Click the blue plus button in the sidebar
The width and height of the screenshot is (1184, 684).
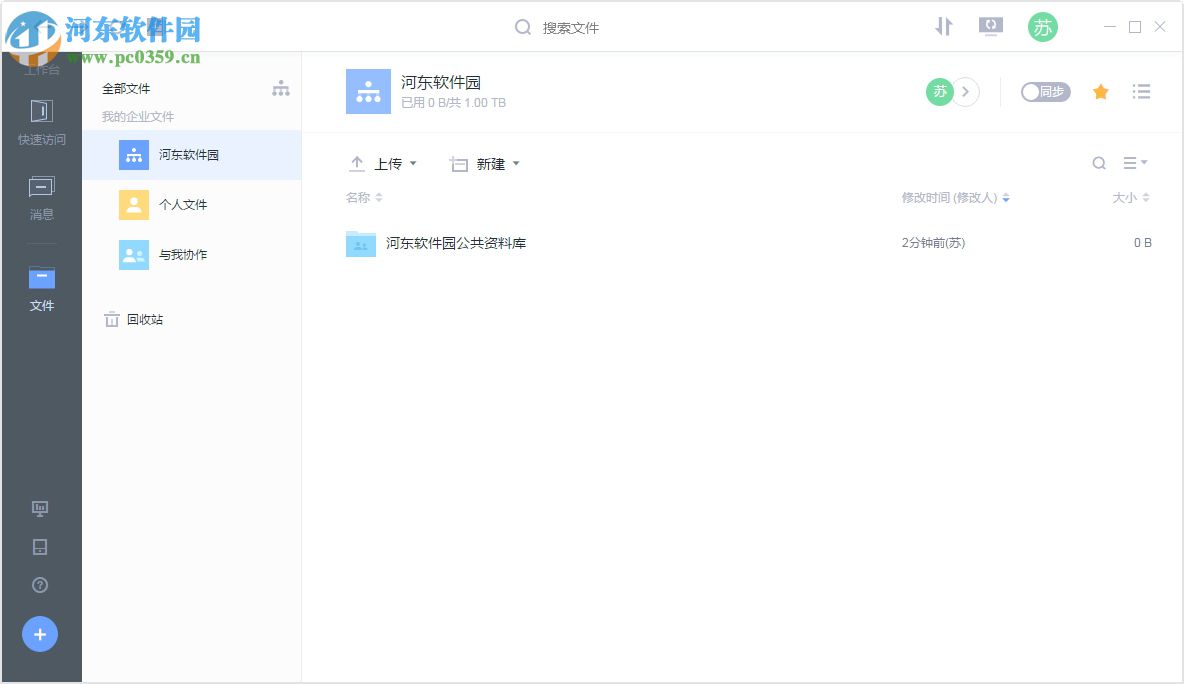point(40,633)
